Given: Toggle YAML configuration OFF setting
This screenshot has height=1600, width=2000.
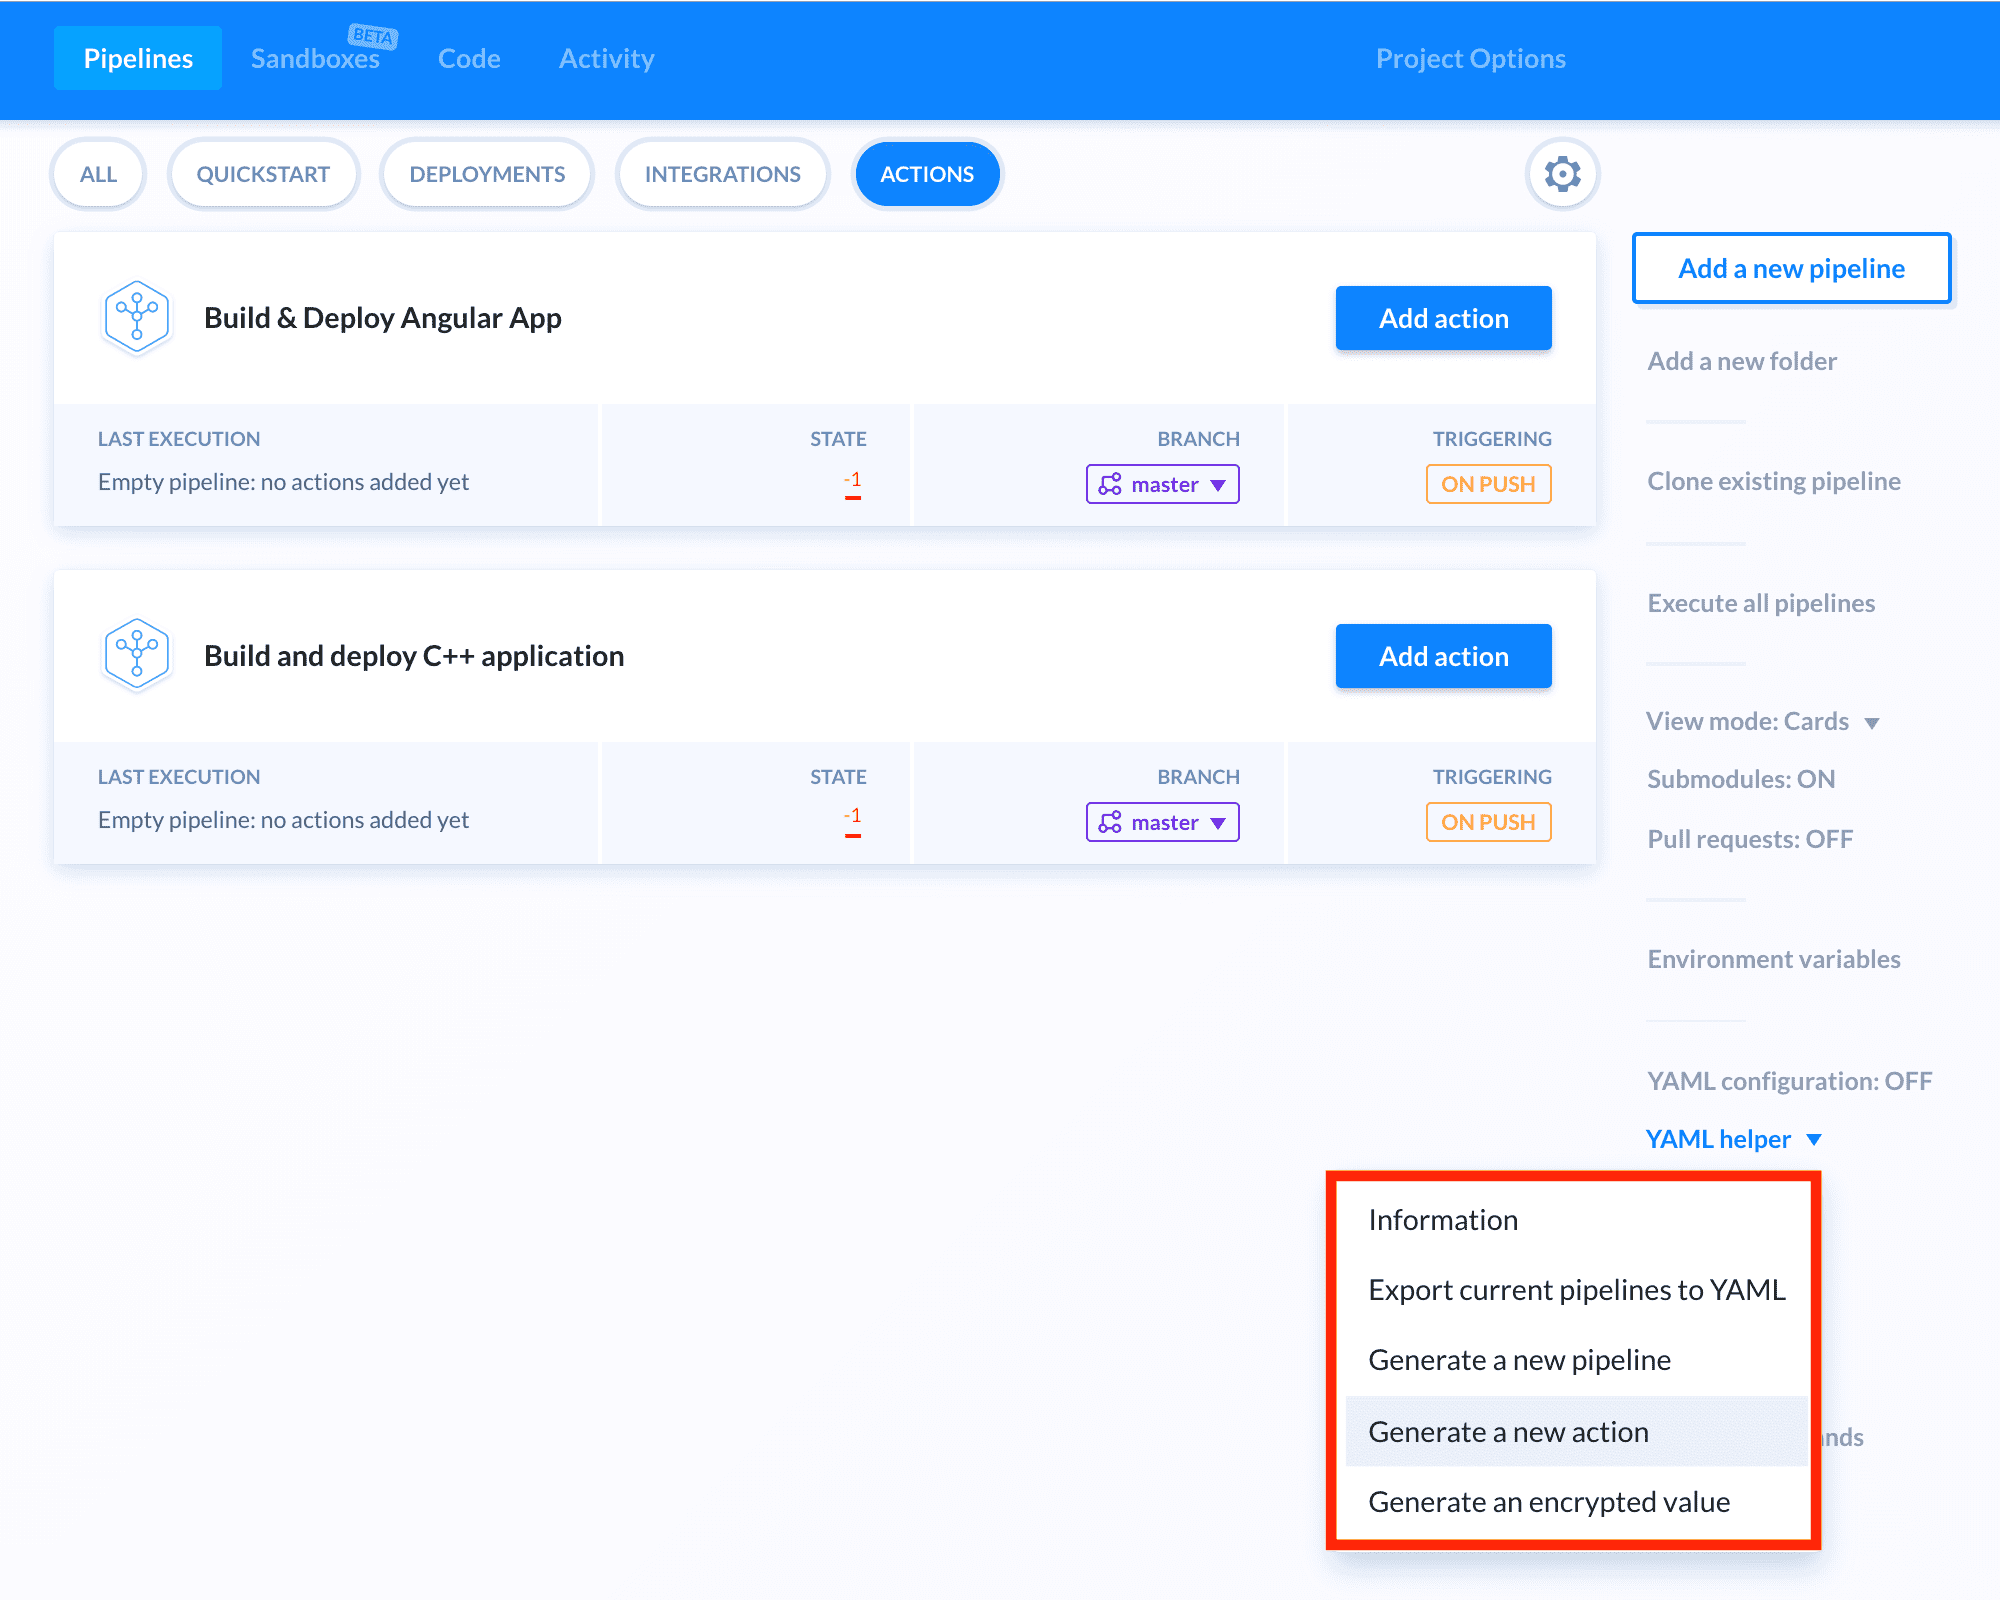Looking at the screenshot, I should pyautogui.click(x=1791, y=1078).
